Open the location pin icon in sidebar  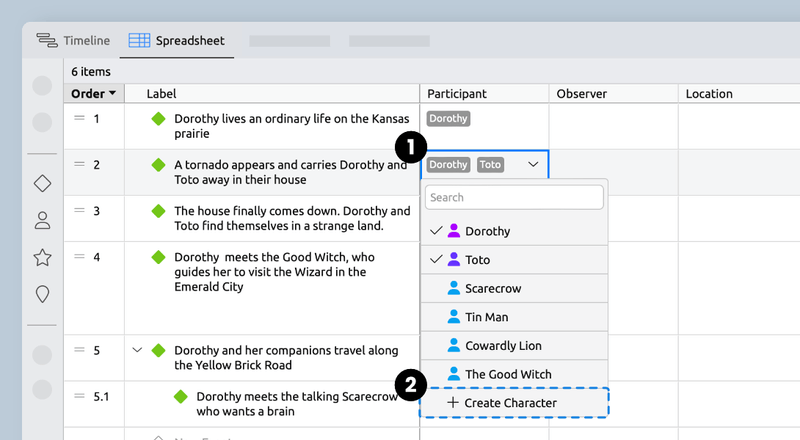42,294
